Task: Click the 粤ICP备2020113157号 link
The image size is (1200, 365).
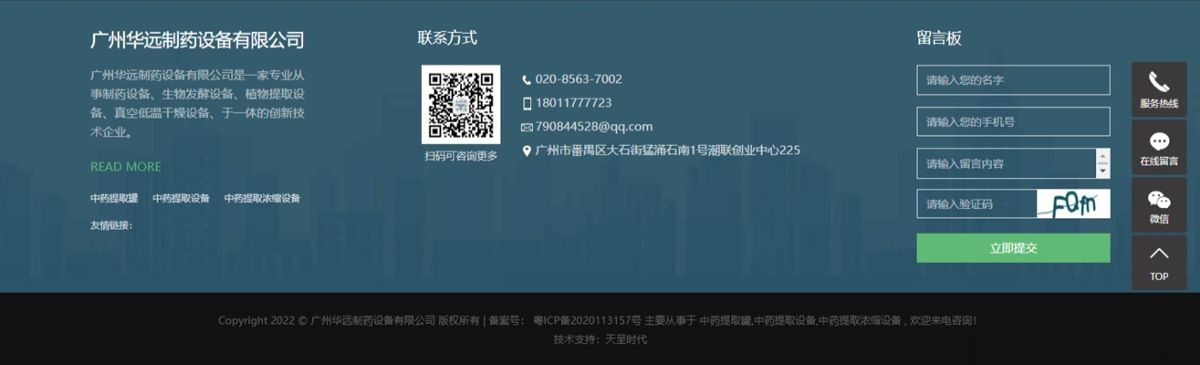Action: coord(587,321)
